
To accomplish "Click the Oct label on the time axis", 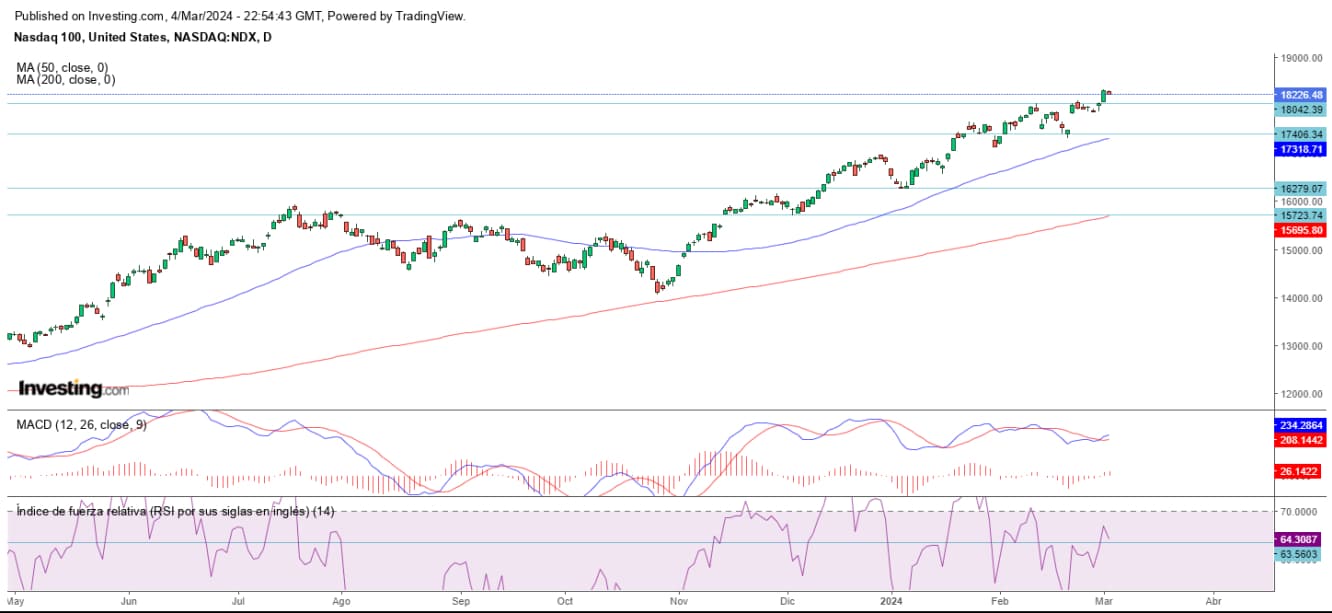I will 565,602.
